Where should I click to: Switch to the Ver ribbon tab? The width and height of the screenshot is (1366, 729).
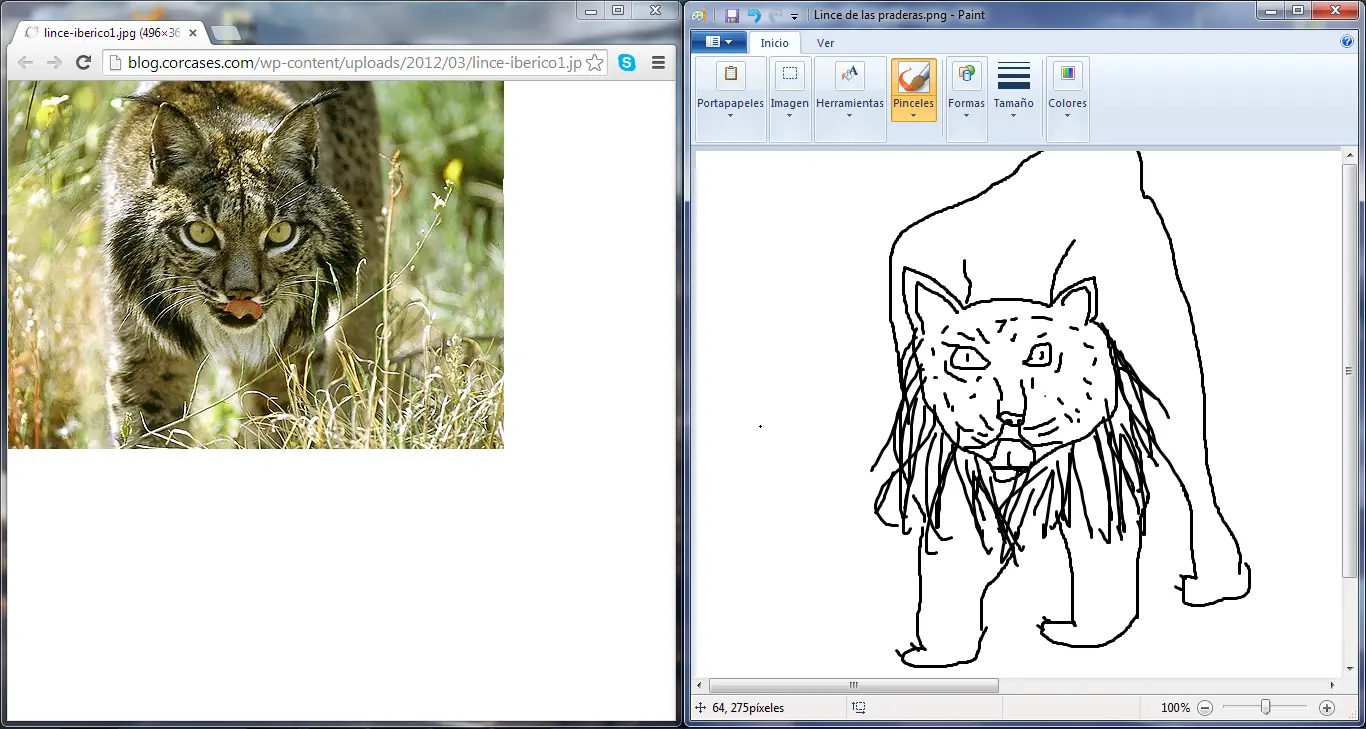[824, 43]
